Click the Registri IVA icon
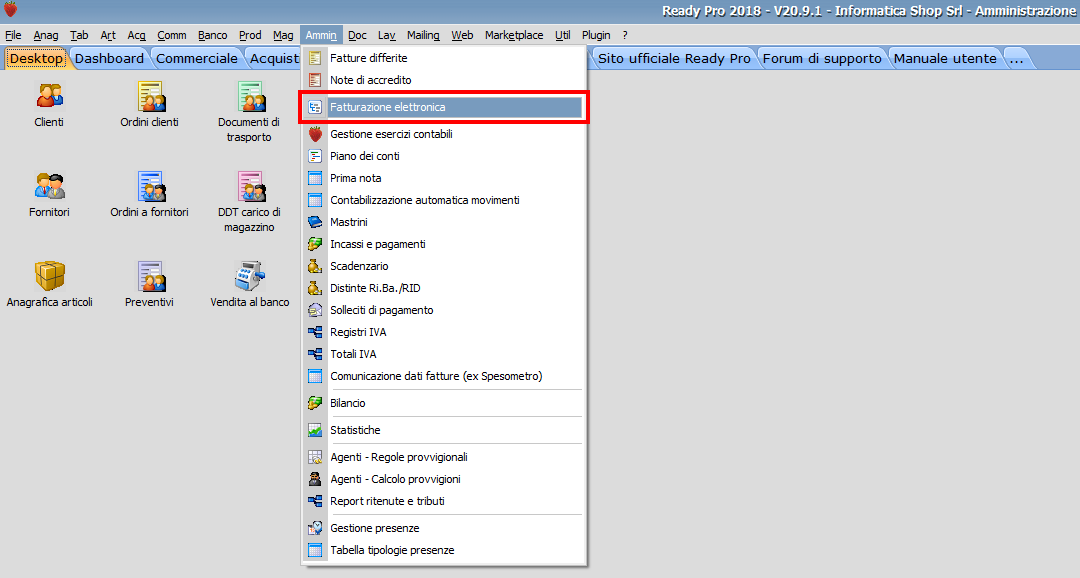Screen dimensions: 1080x578 point(315,332)
